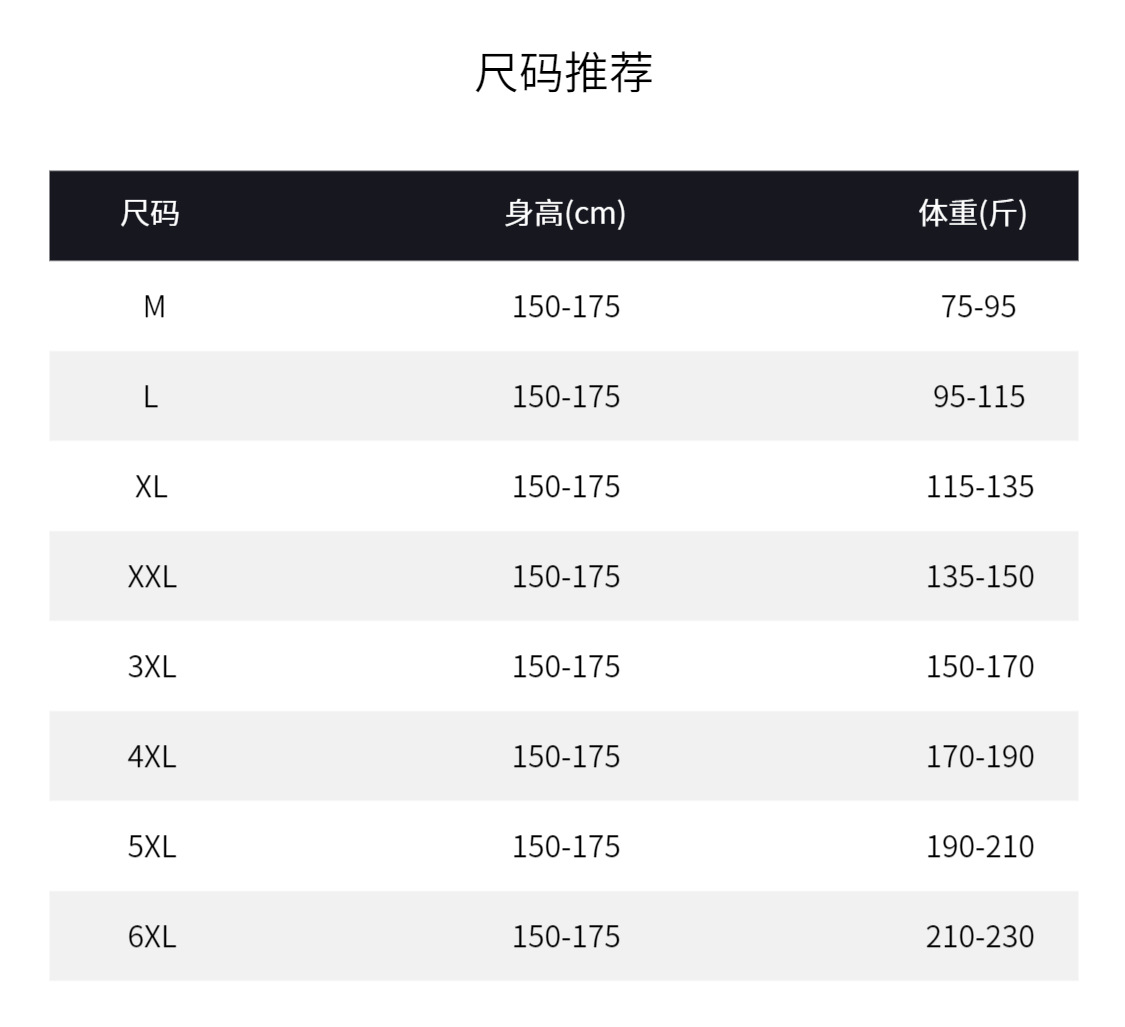The height and width of the screenshot is (1027, 1125).
Task: Click the 170-190 weight value
Action: 980,756
